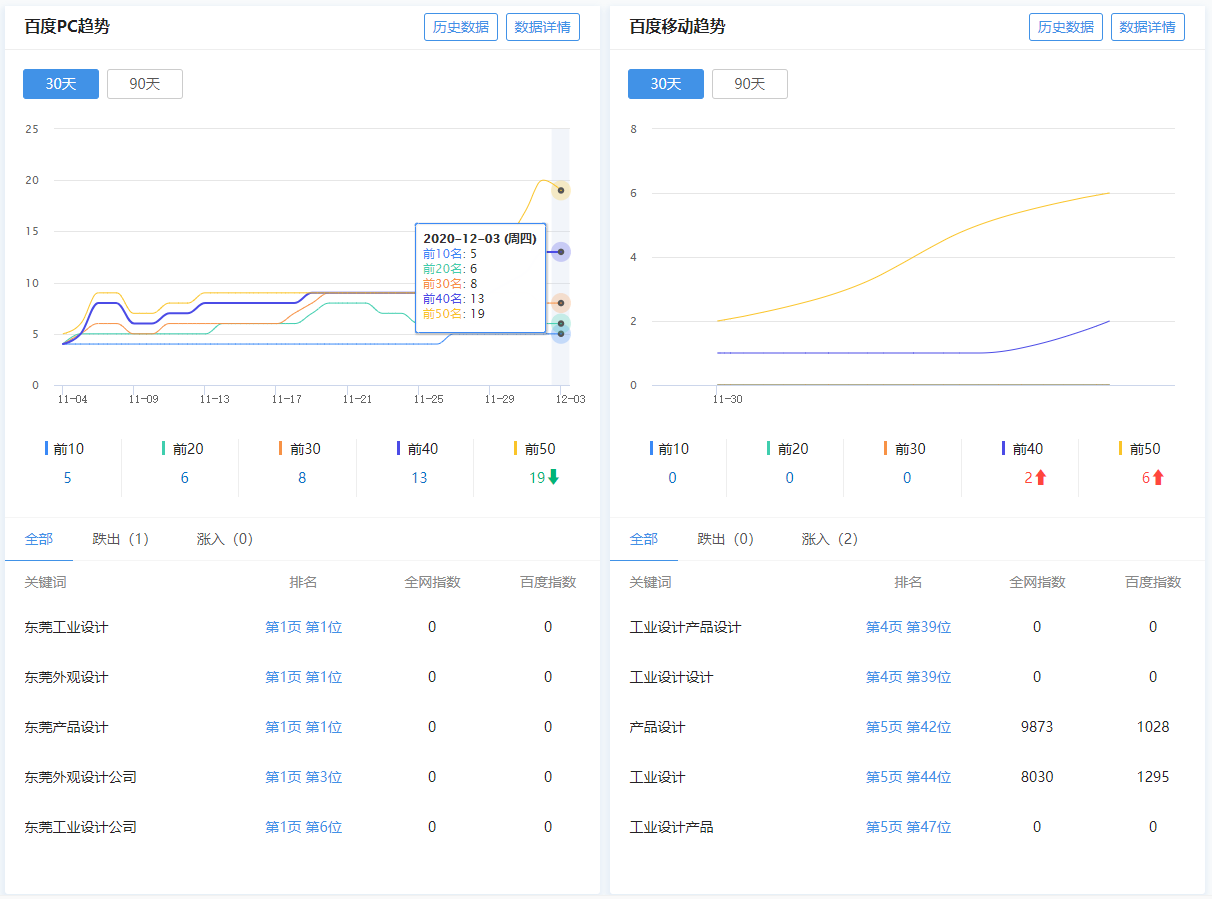This screenshot has width=1212, height=899.
Task: Switch to 跌出 (1) tab in PC panel
Action: pos(121,539)
